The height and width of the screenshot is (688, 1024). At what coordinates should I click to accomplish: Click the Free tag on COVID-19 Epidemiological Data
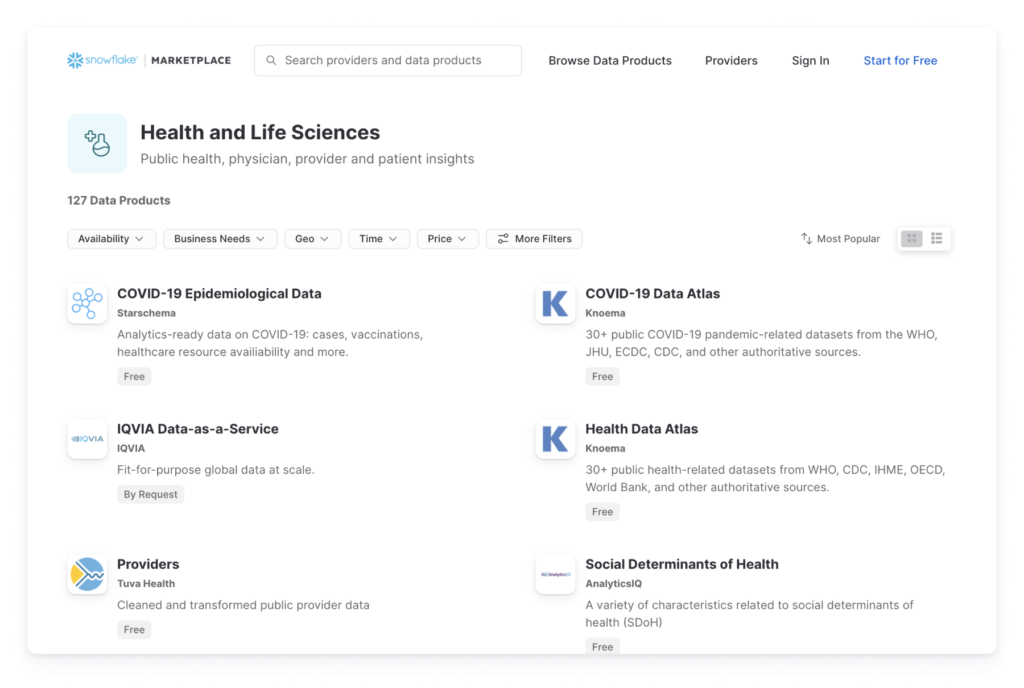point(134,376)
